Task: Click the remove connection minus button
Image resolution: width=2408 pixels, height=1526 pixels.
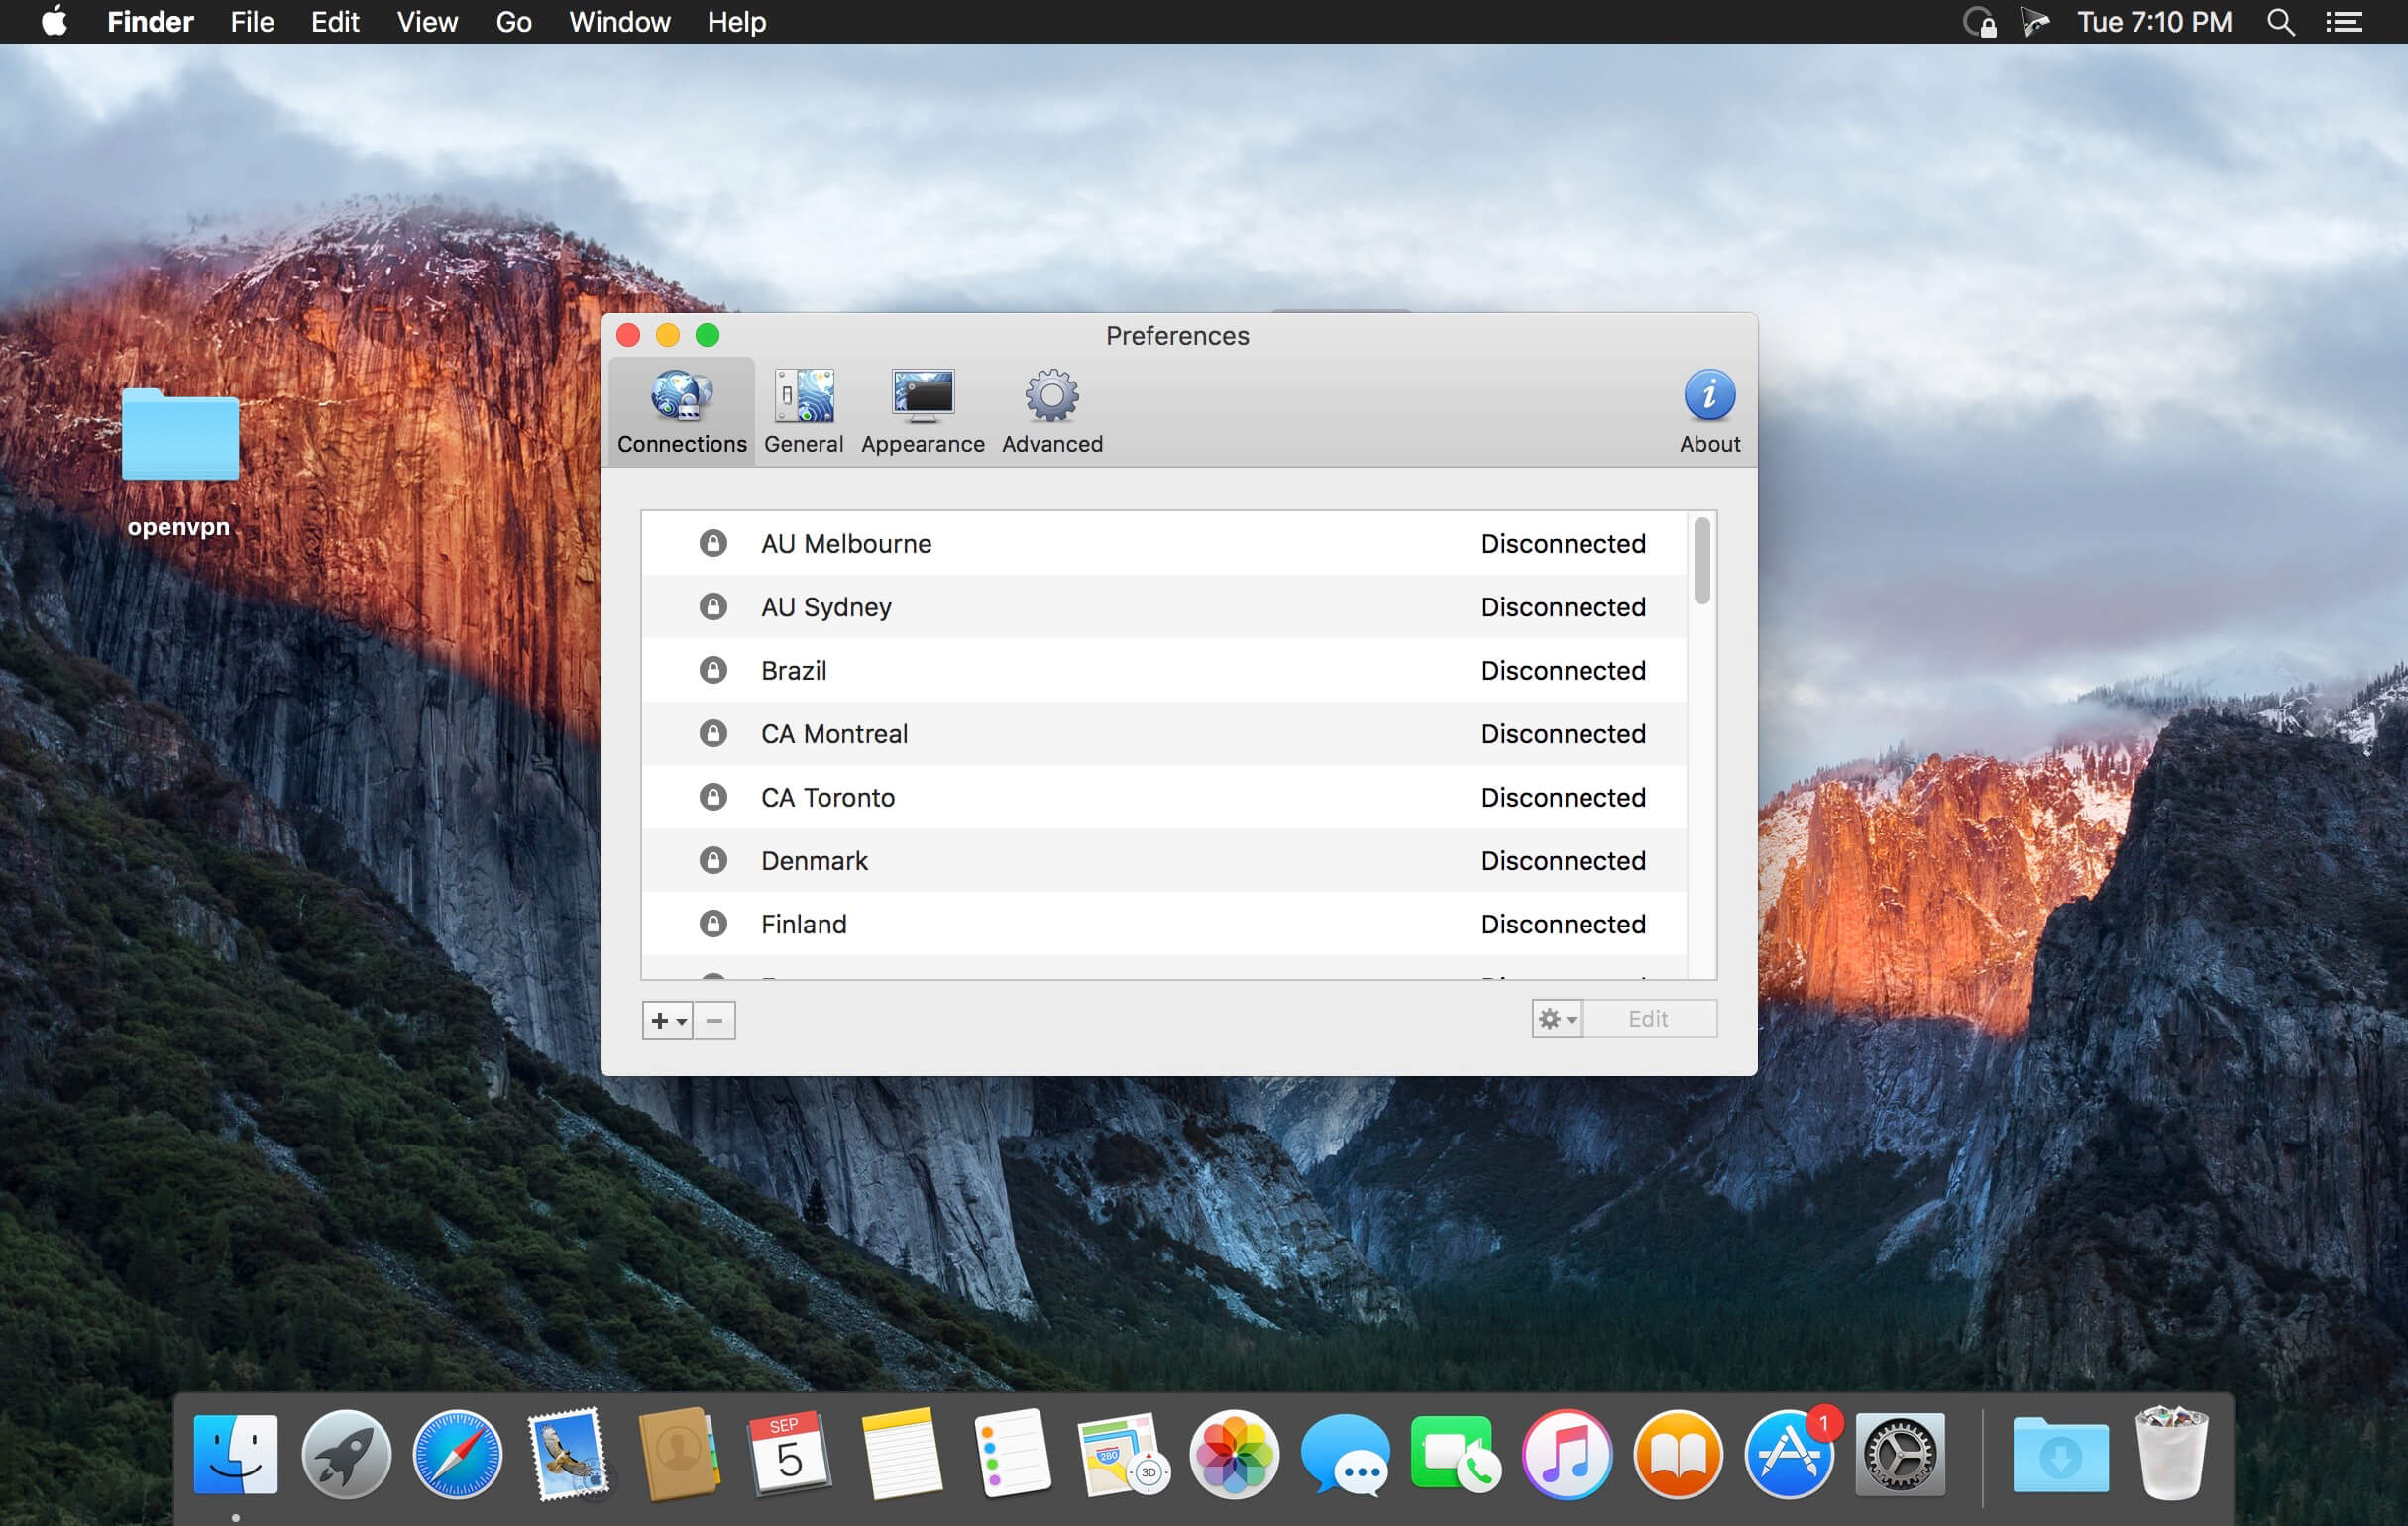Action: click(x=712, y=1019)
